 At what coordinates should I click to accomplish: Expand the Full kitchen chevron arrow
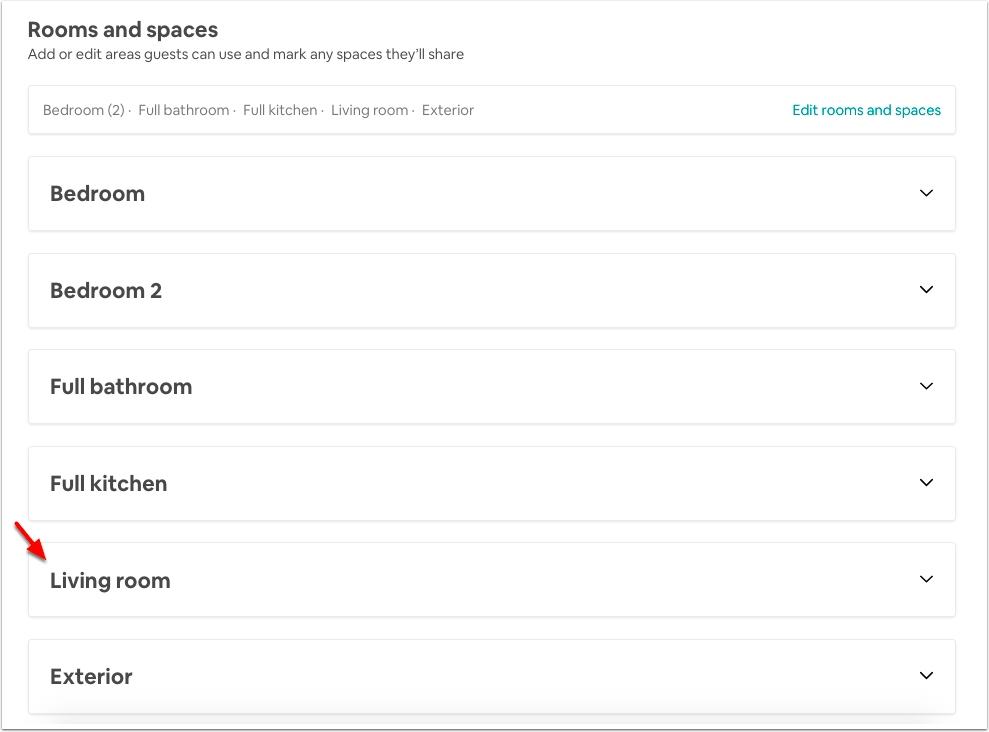click(x=926, y=482)
